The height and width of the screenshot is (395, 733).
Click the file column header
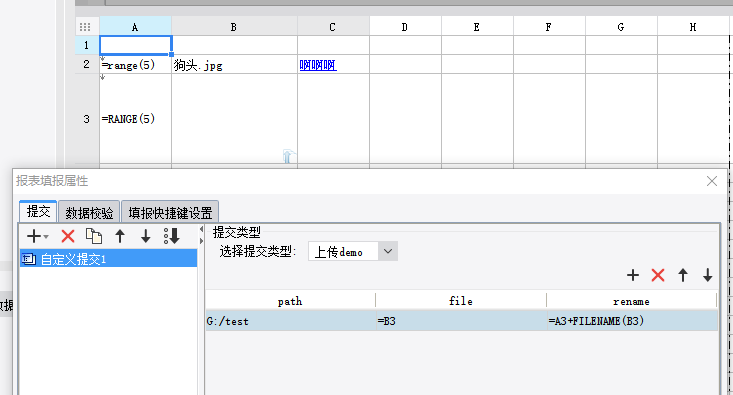pyautogui.click(x=460, y=301)
